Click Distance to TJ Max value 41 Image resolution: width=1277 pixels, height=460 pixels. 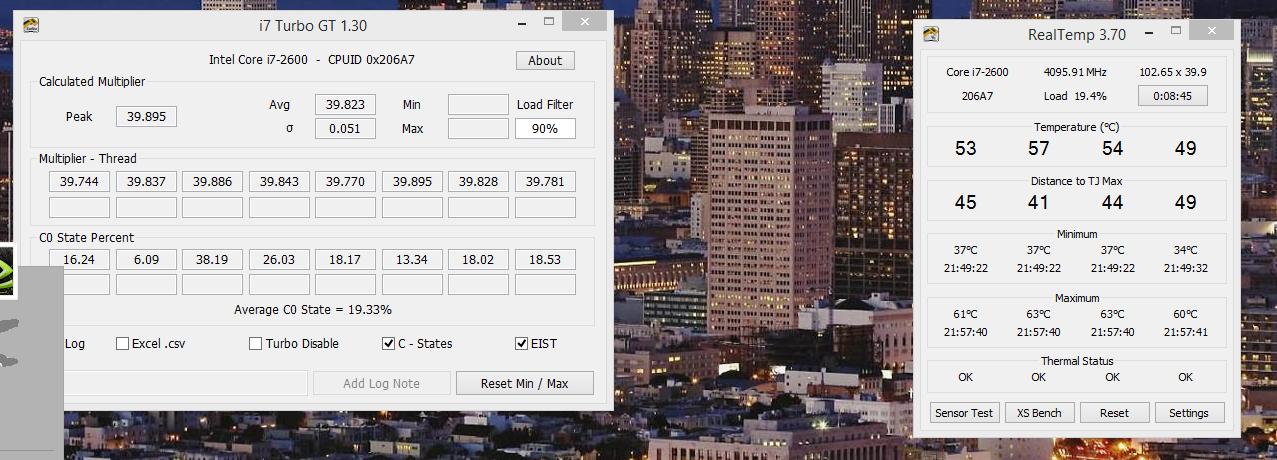(x=1039, y=202)
